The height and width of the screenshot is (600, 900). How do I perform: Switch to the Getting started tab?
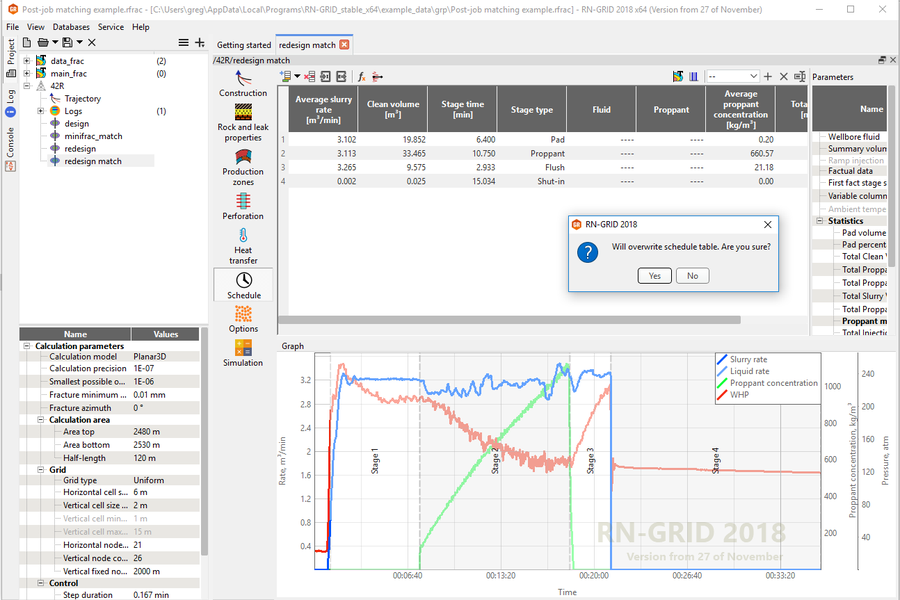[x=244, y=45]
